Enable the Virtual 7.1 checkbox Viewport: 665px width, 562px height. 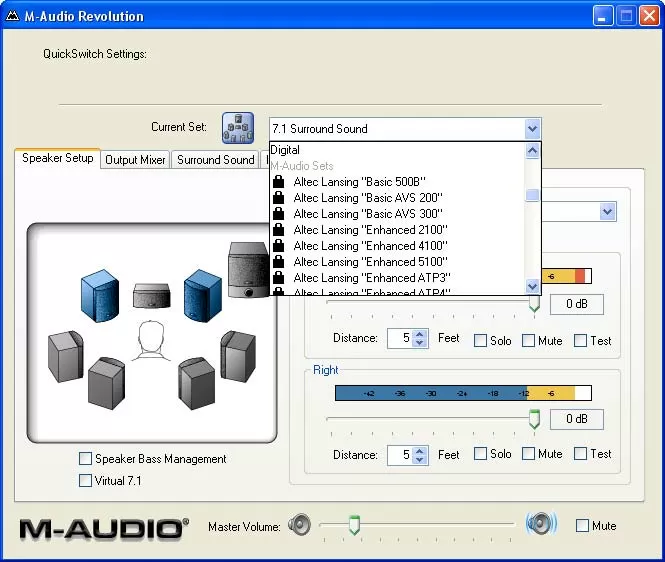[85, 481]
